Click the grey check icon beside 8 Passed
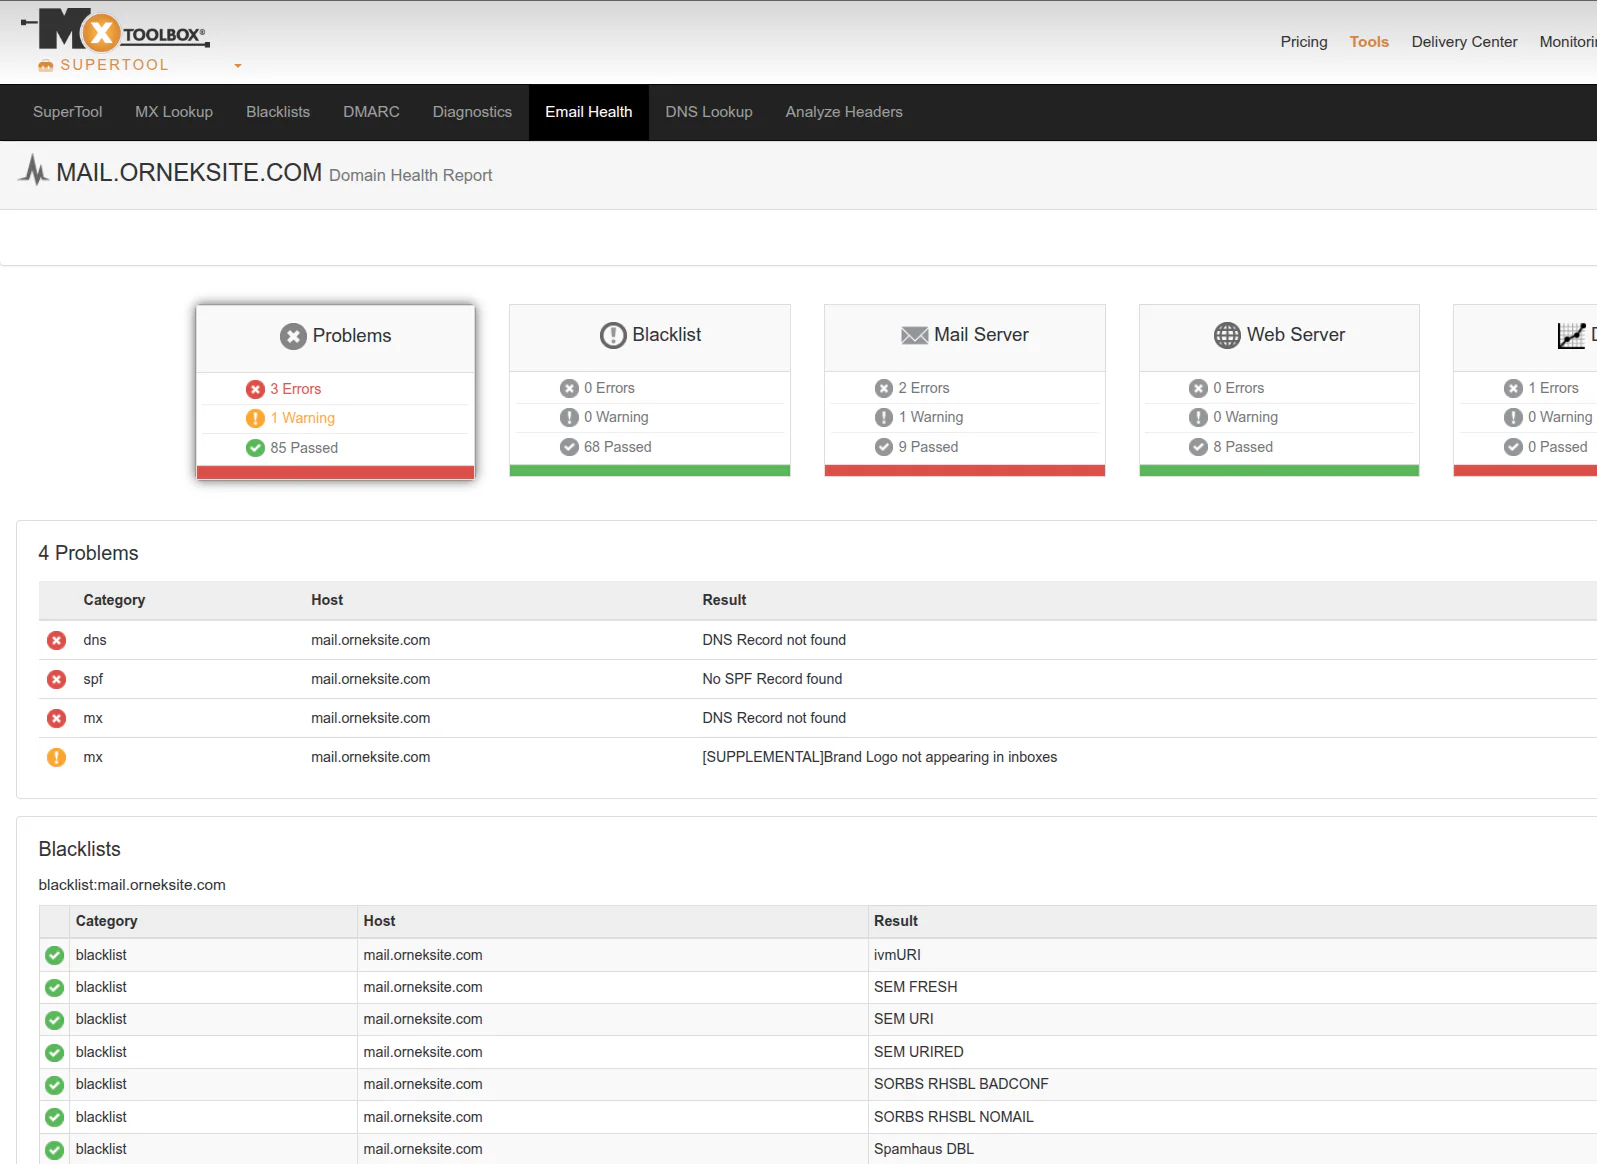The height and width of the screenshot is (1164, 1597). click(x=1199, y=447)
